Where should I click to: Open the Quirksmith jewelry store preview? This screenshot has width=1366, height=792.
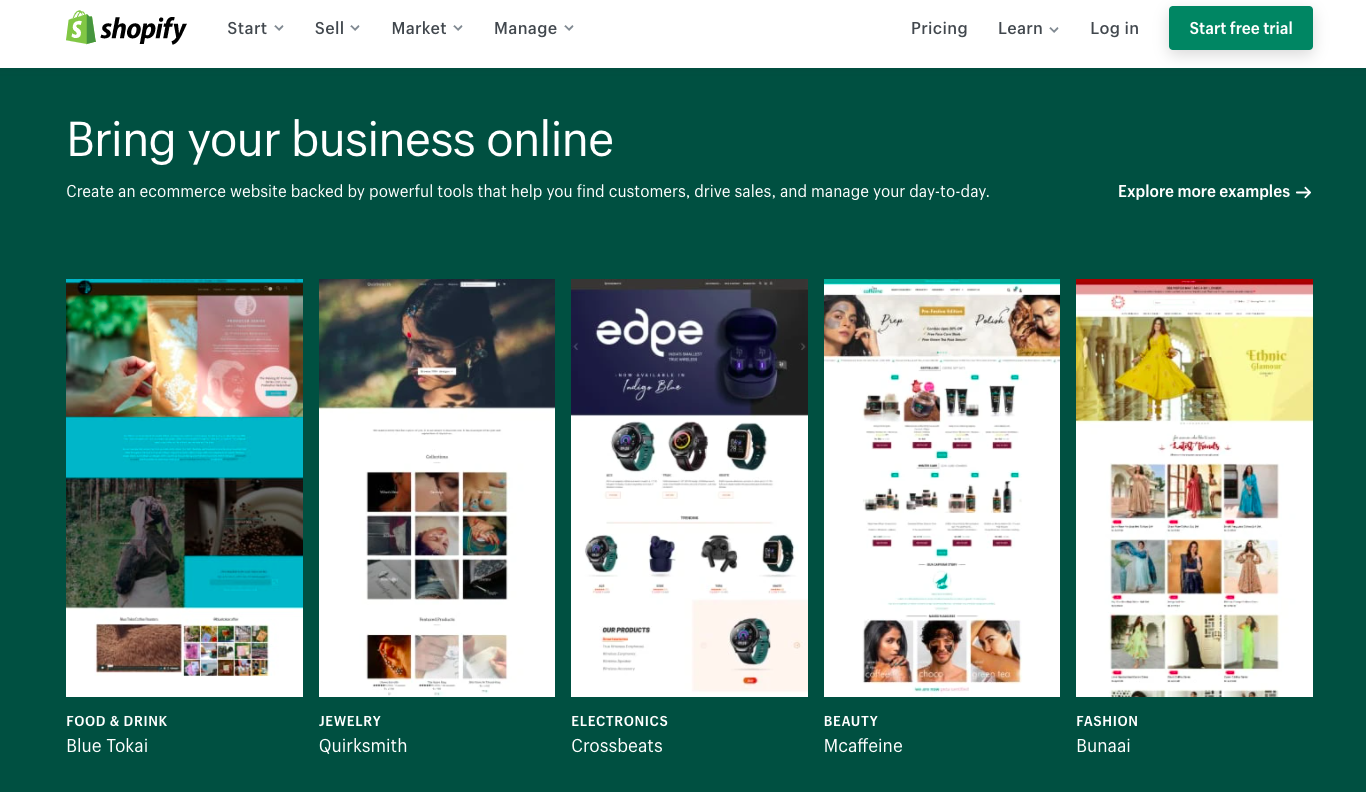pos(437,488)
